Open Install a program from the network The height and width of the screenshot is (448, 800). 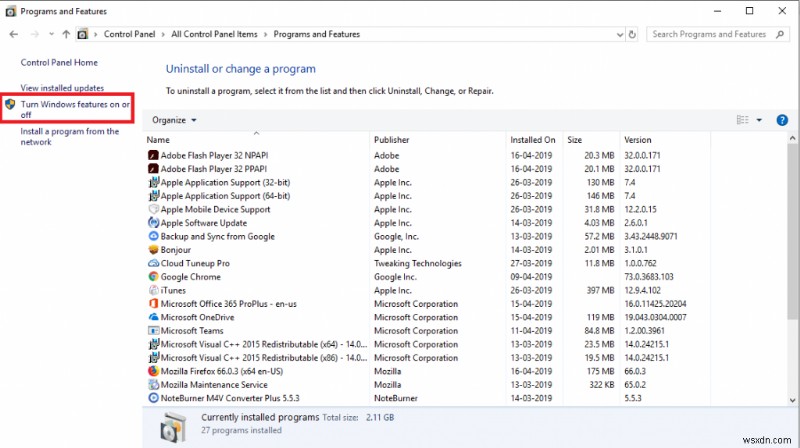(x=69, y=136)
